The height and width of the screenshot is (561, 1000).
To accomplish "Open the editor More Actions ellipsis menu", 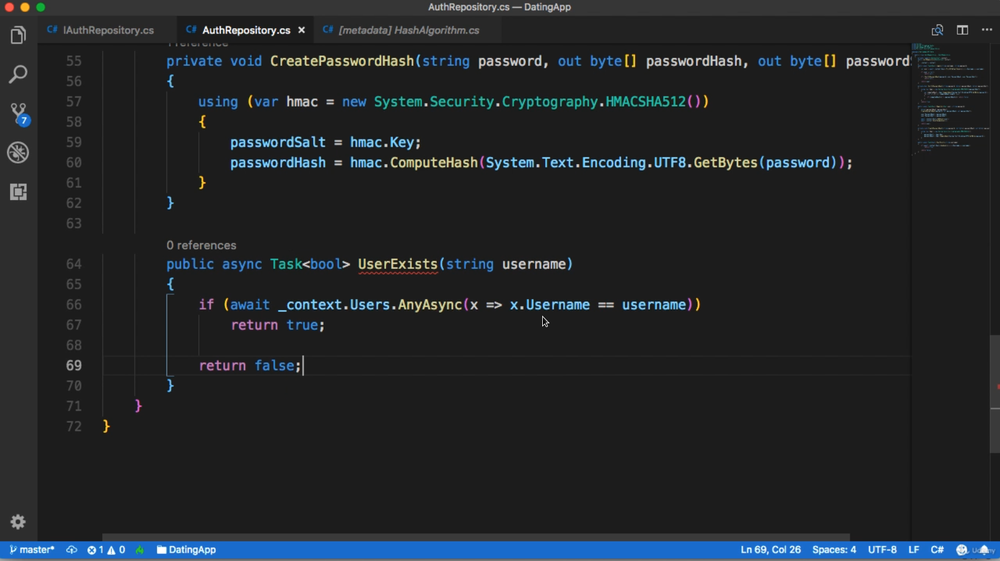I will 987,30.
